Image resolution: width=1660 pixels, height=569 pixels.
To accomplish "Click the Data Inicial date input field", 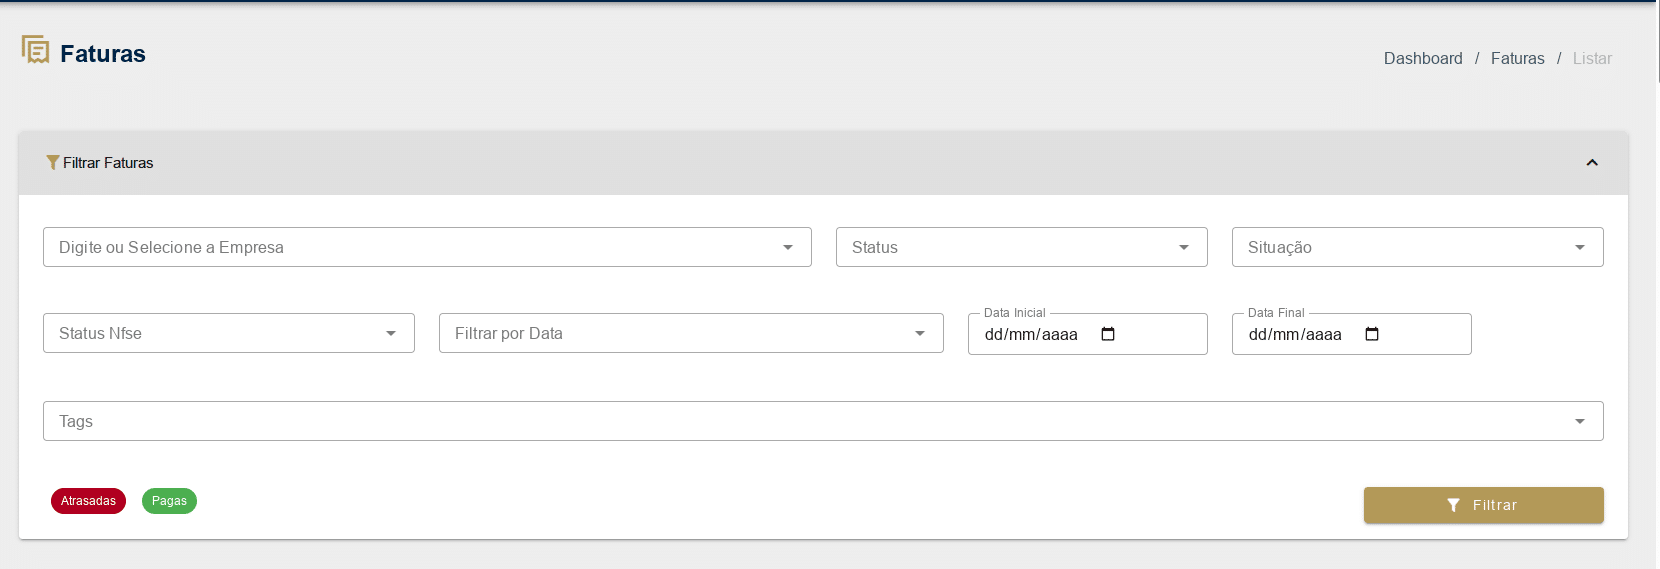I will click(x=1031, y=335).
